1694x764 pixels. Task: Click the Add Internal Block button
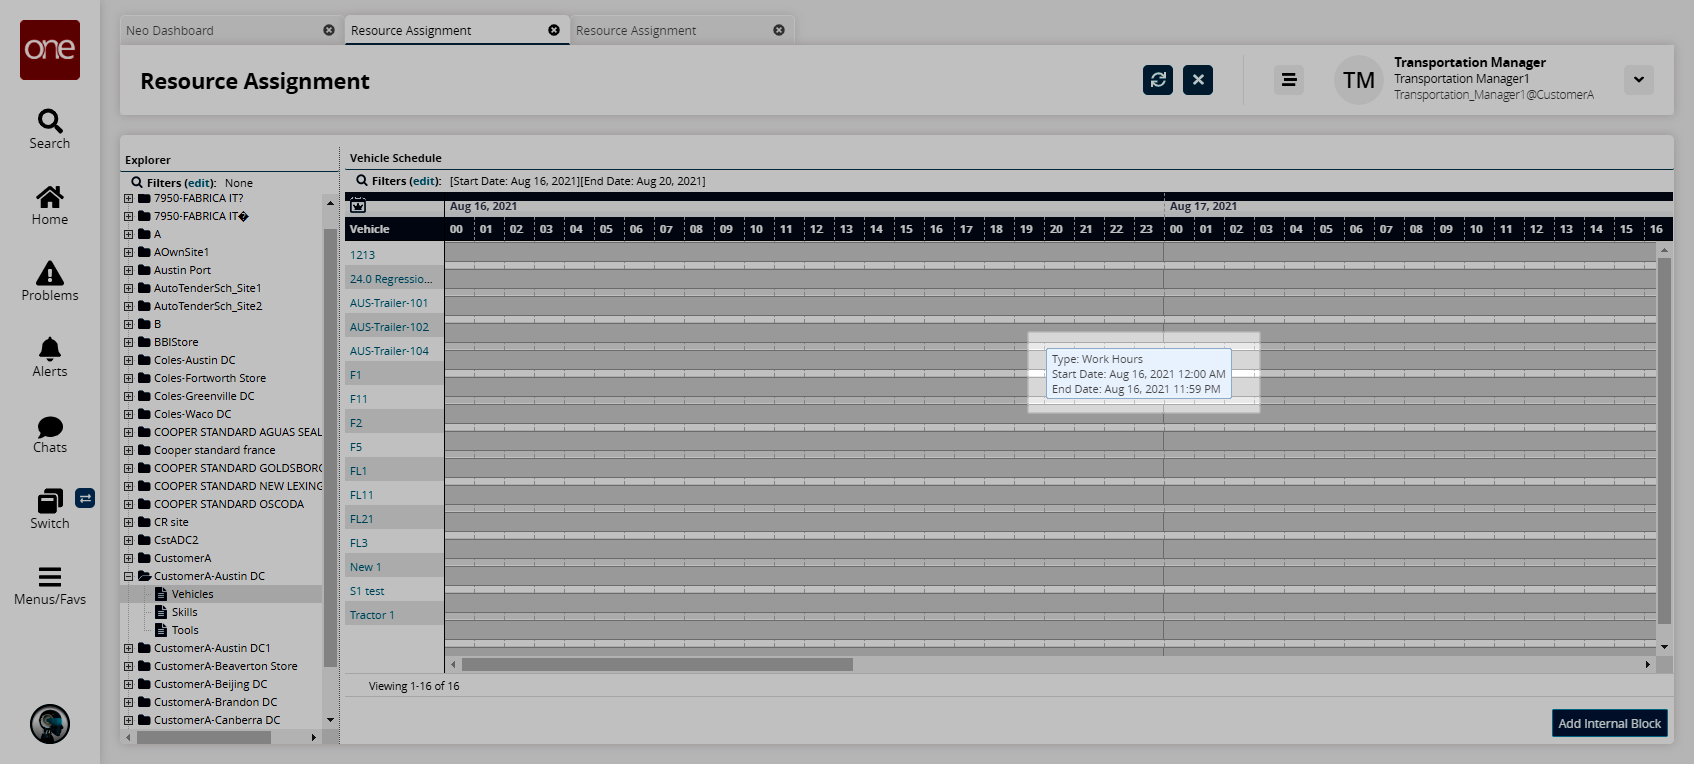1610,723
